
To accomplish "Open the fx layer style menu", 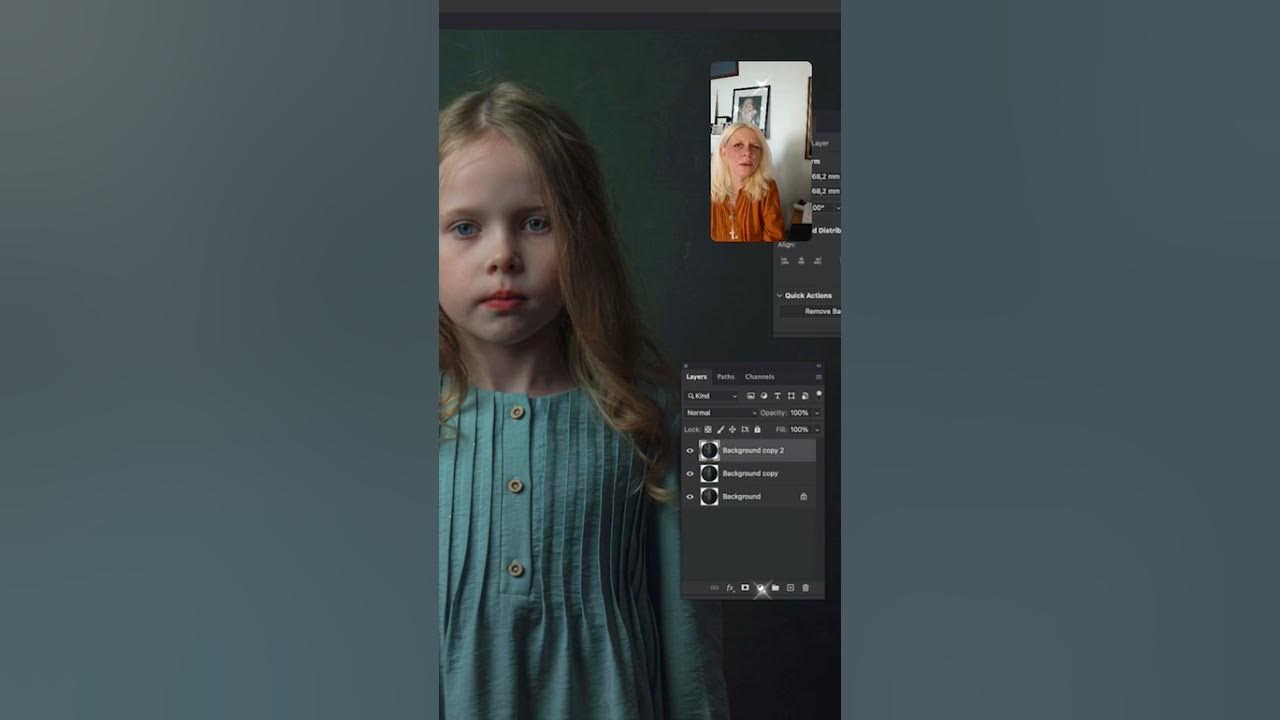I will coord(730,588).
